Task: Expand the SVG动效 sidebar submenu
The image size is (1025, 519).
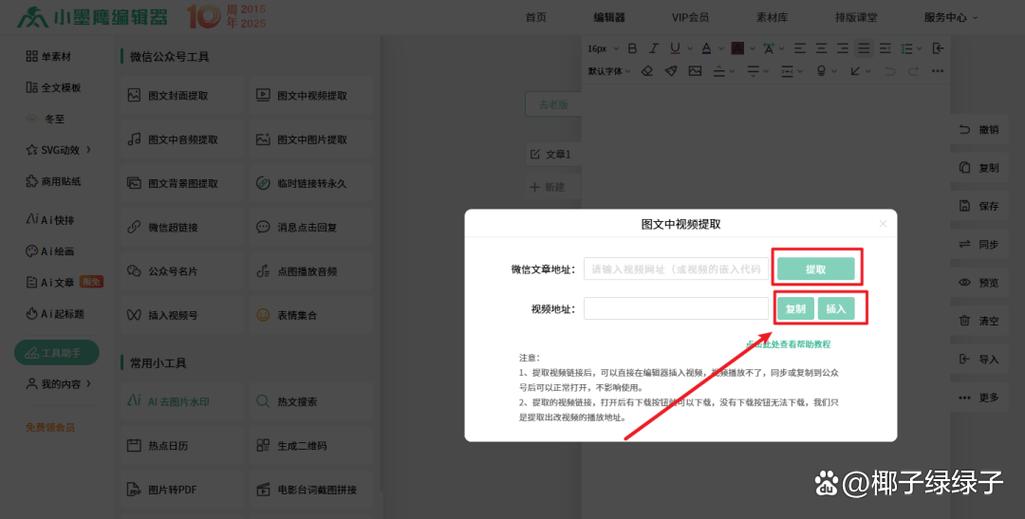Action: click(58, 150)
